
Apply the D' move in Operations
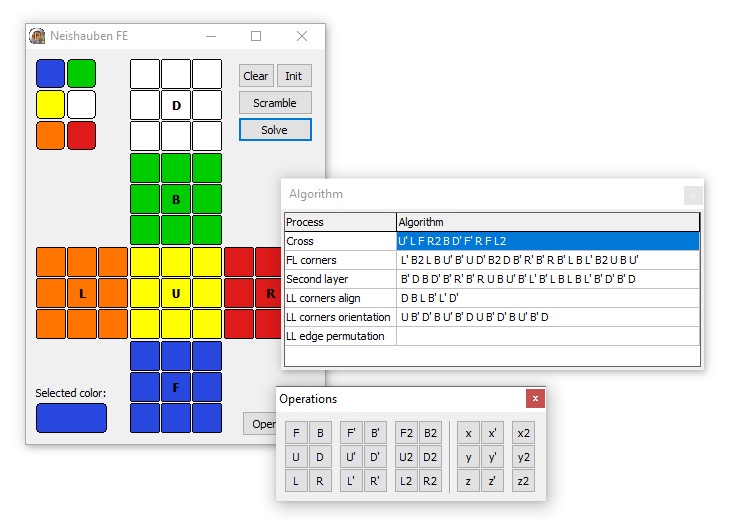coord(375,457)
